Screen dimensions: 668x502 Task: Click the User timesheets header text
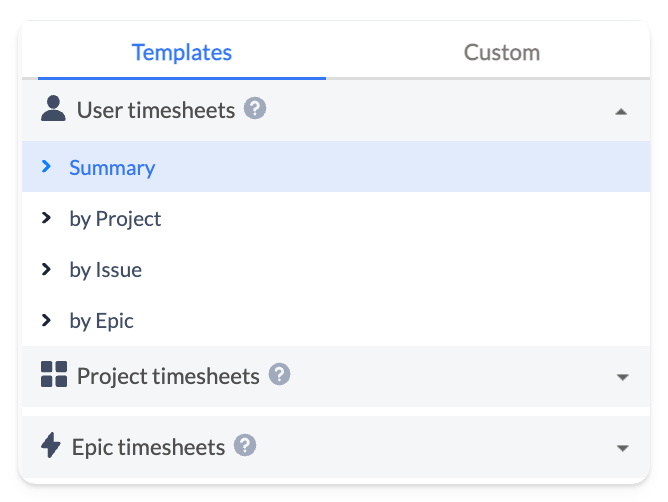coord(156,110)
